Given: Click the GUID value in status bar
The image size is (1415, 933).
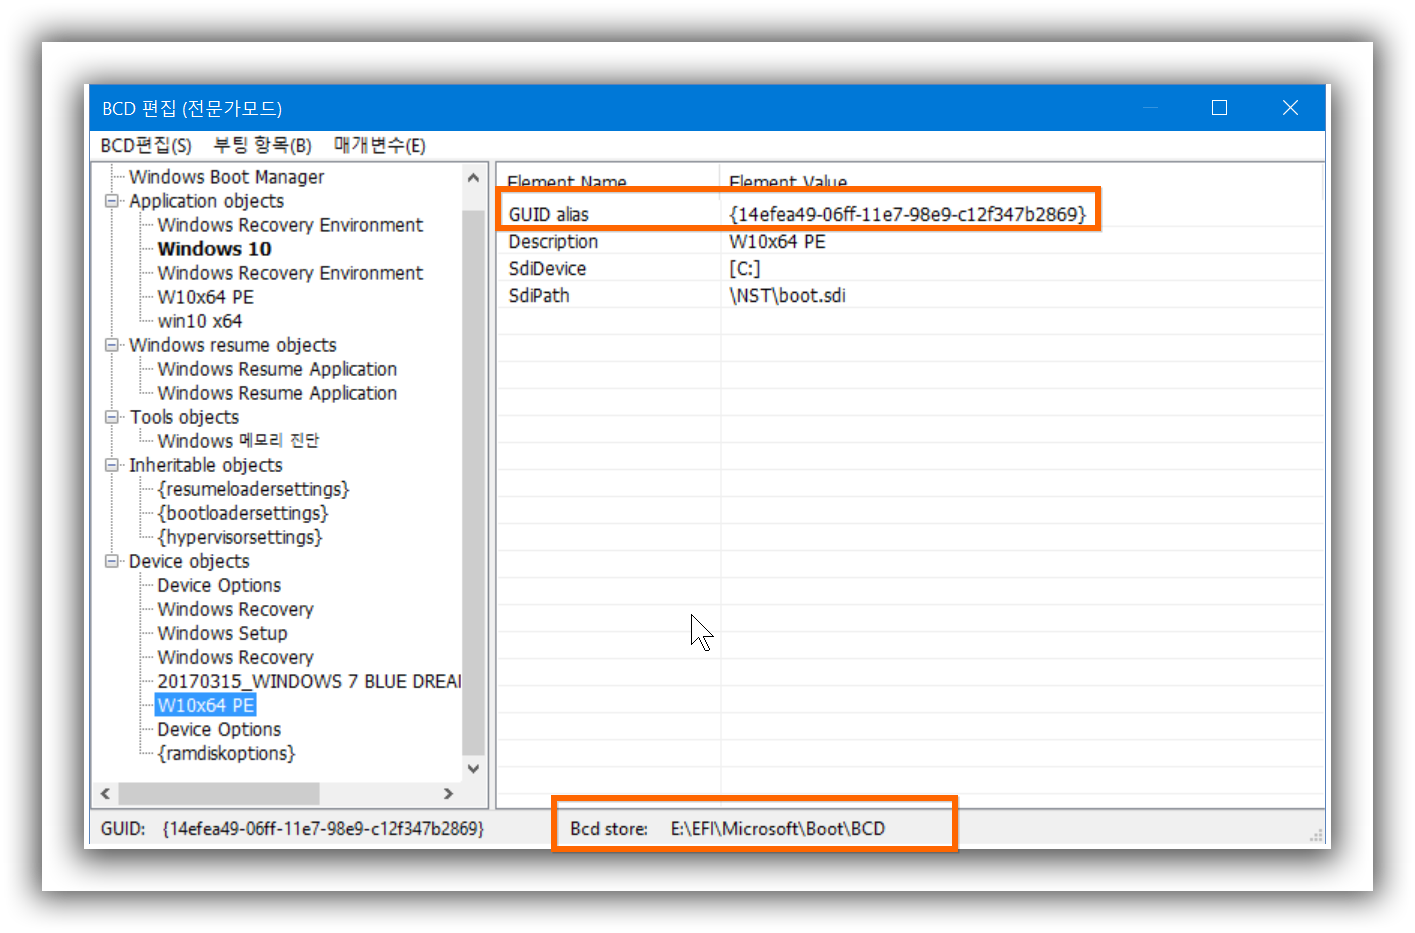Looking at the screenshot, I should coord(323,829).
